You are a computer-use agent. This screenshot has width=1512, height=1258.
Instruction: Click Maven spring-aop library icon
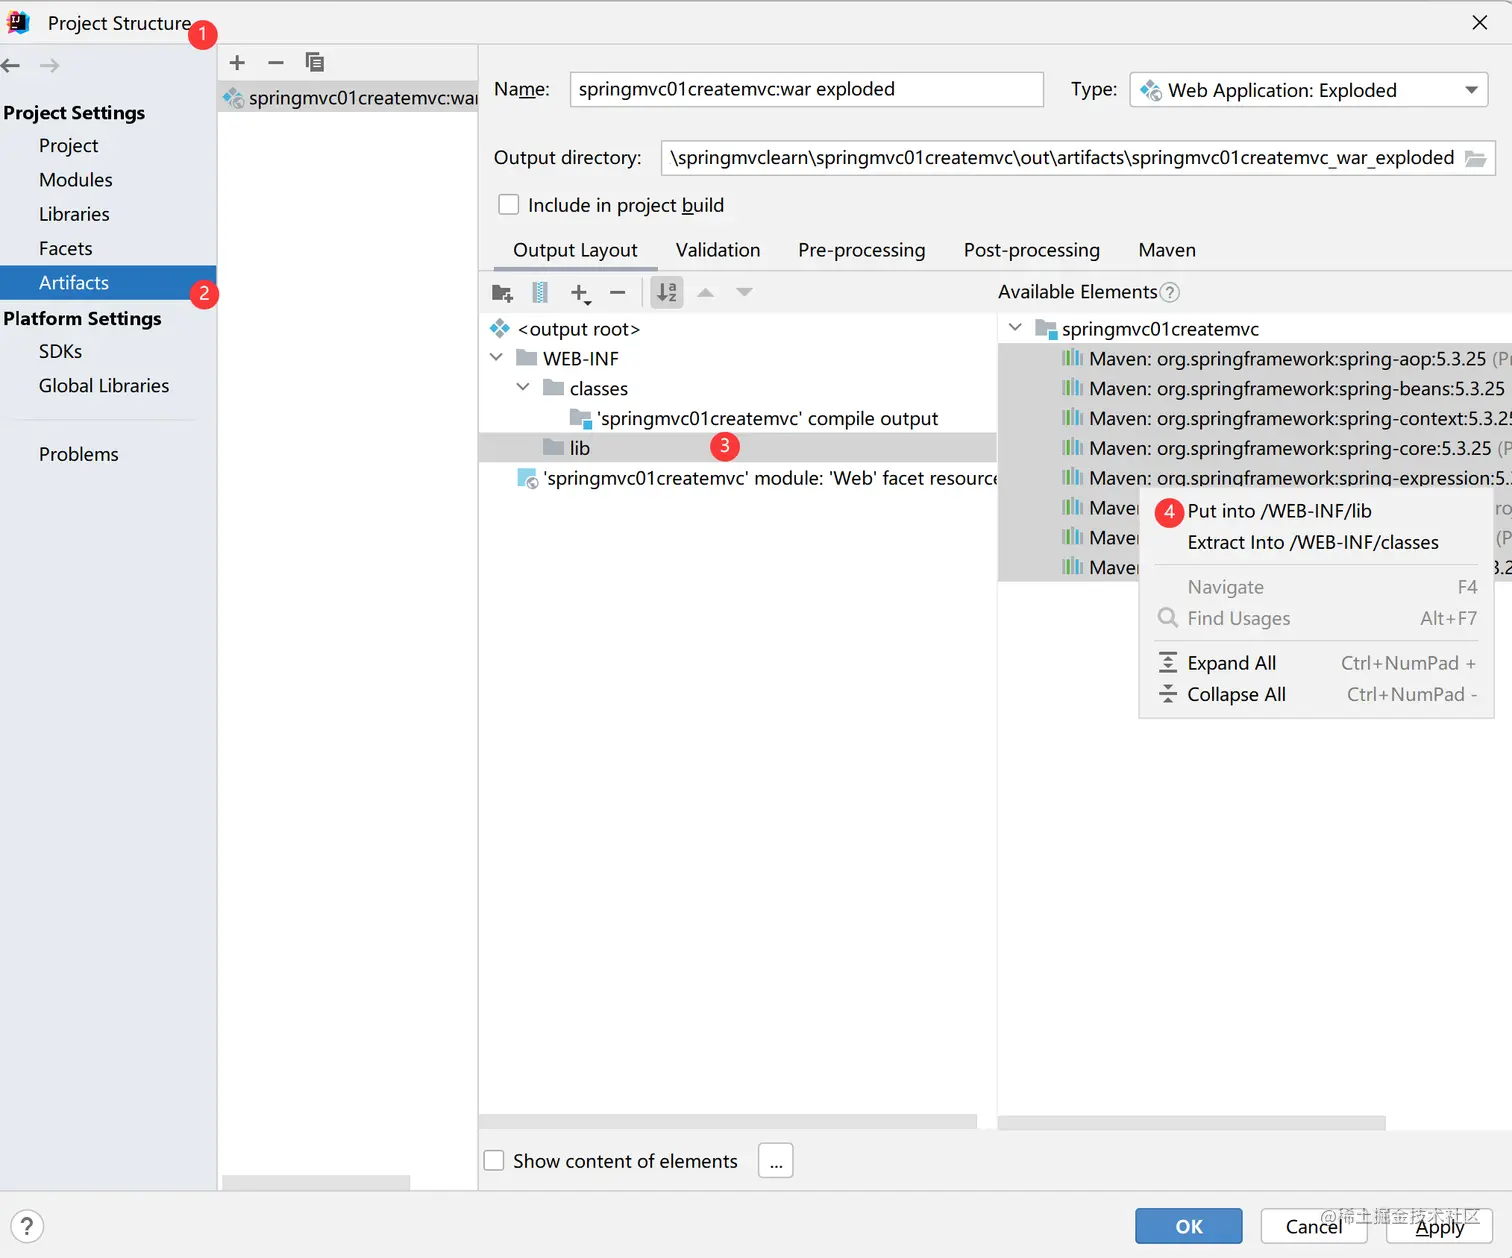(1072, 358)
